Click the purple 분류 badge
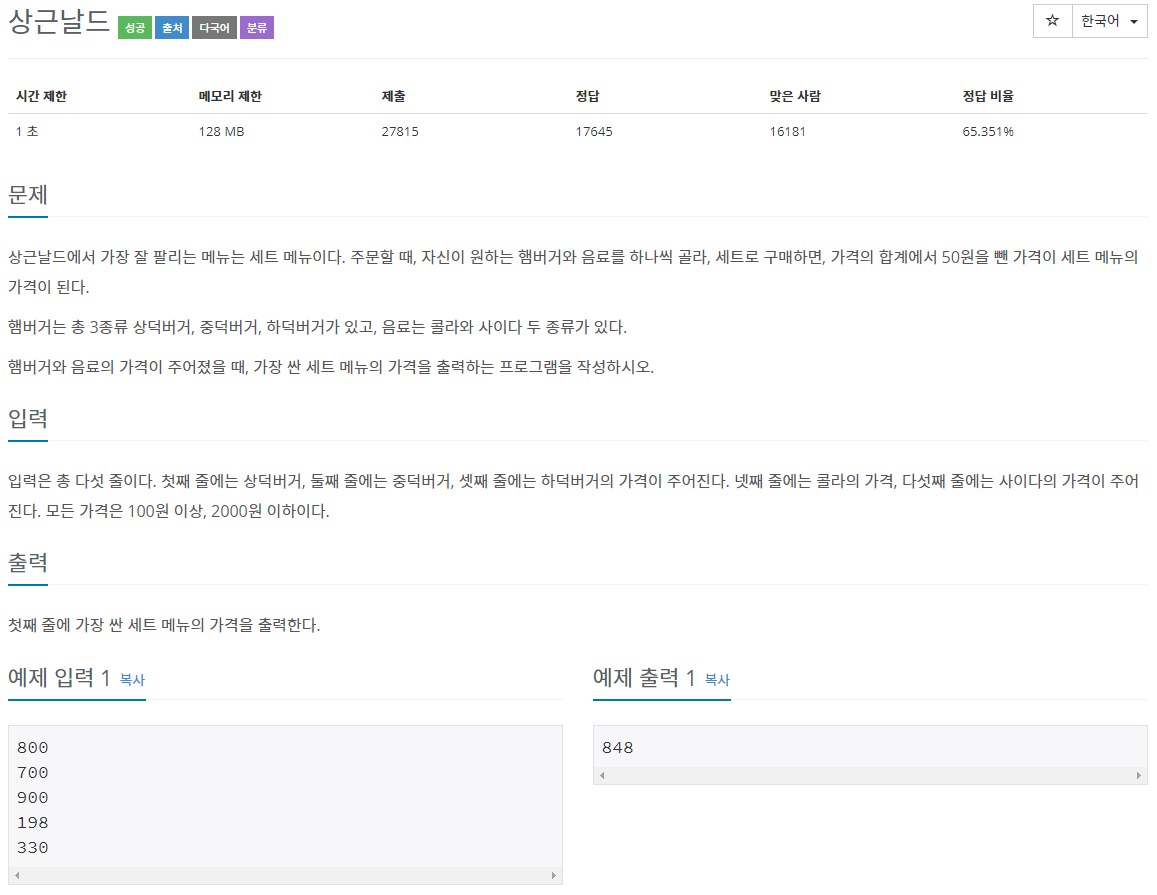 click(257, 27)
